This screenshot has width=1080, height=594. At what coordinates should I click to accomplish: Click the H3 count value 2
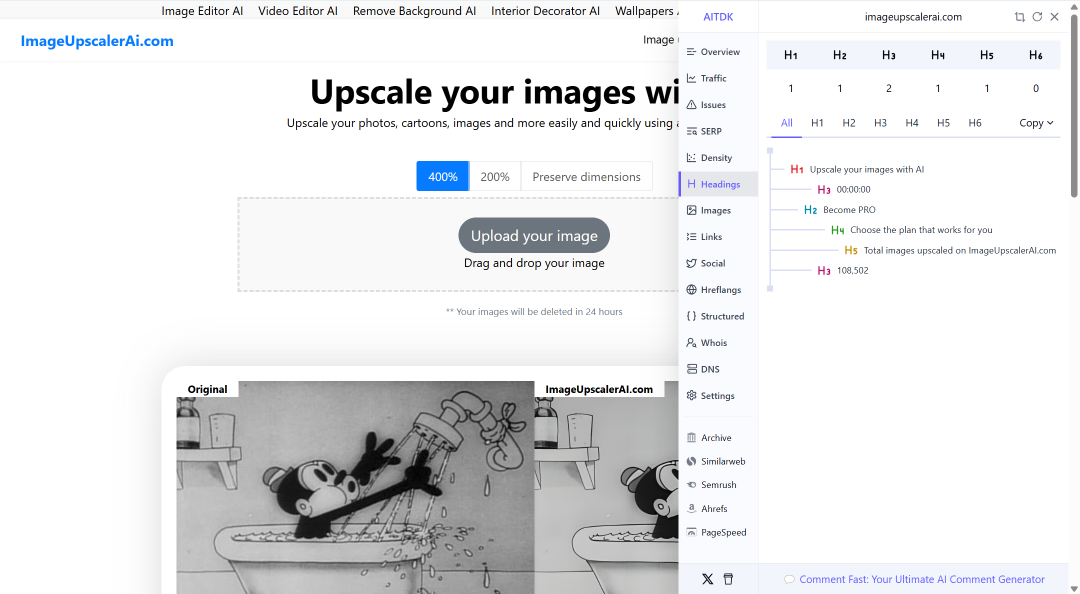point(889,88)
